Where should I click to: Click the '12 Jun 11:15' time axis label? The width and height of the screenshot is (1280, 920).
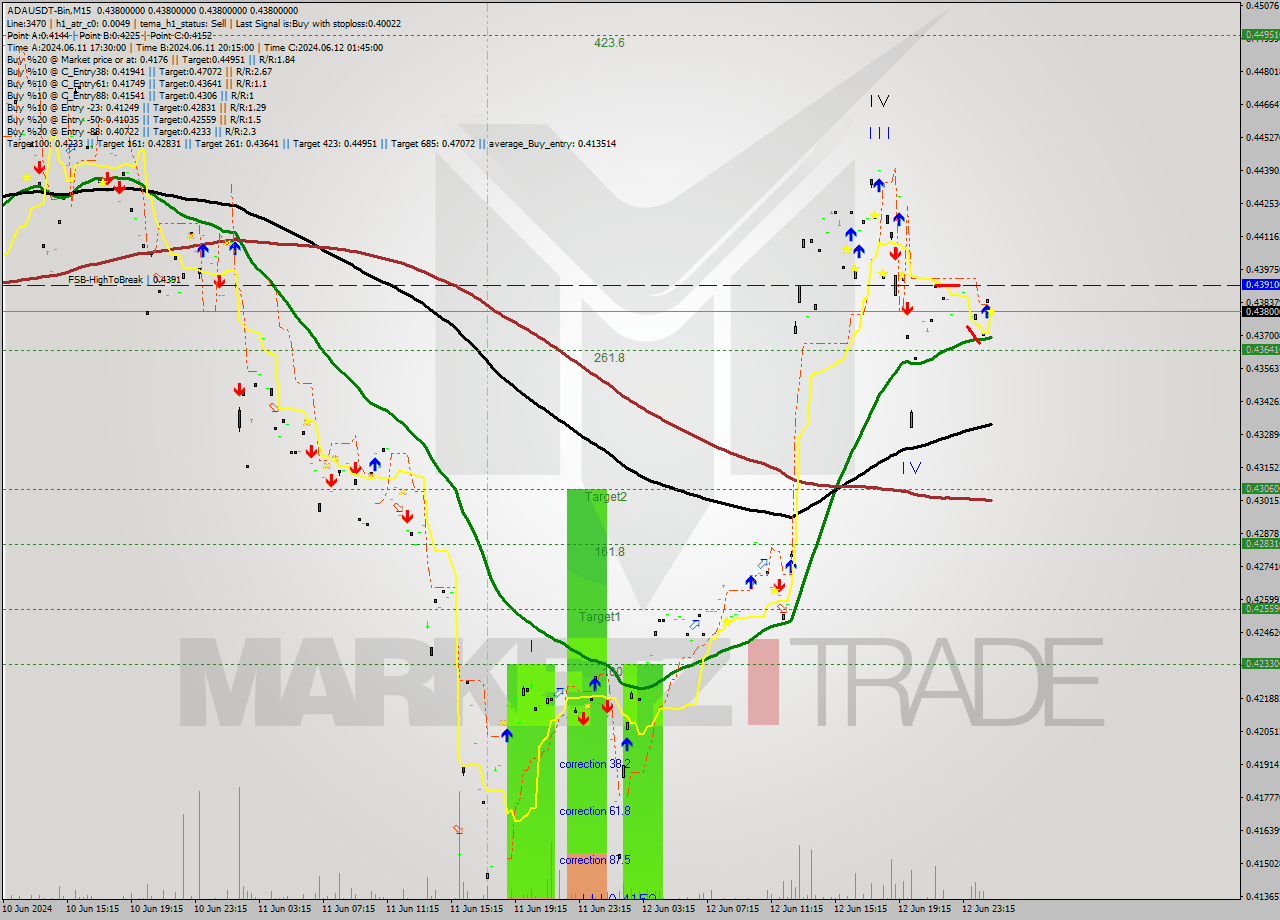click(x=797, y=910)
